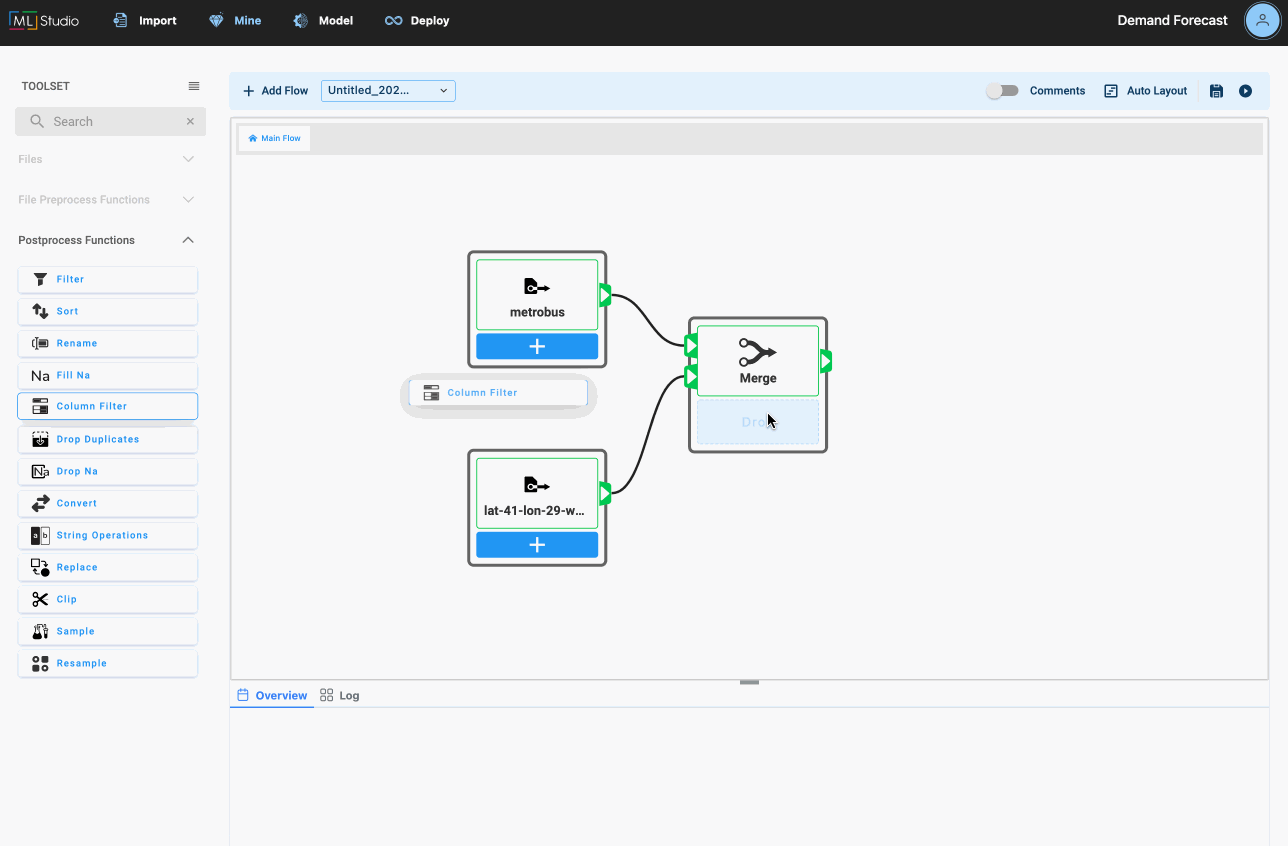
Task: Click the lat-41-lon-29 node output port
Action: click(605, 493)
